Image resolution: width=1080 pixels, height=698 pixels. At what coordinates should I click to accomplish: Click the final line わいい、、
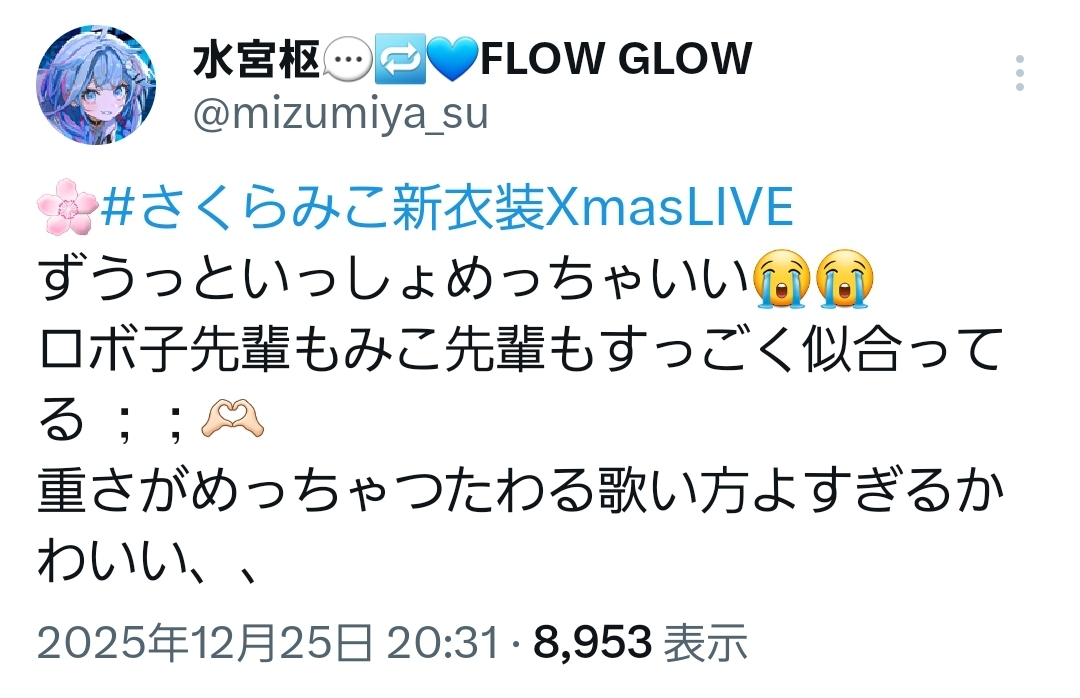pyautogui.click(x=148, y=562)
